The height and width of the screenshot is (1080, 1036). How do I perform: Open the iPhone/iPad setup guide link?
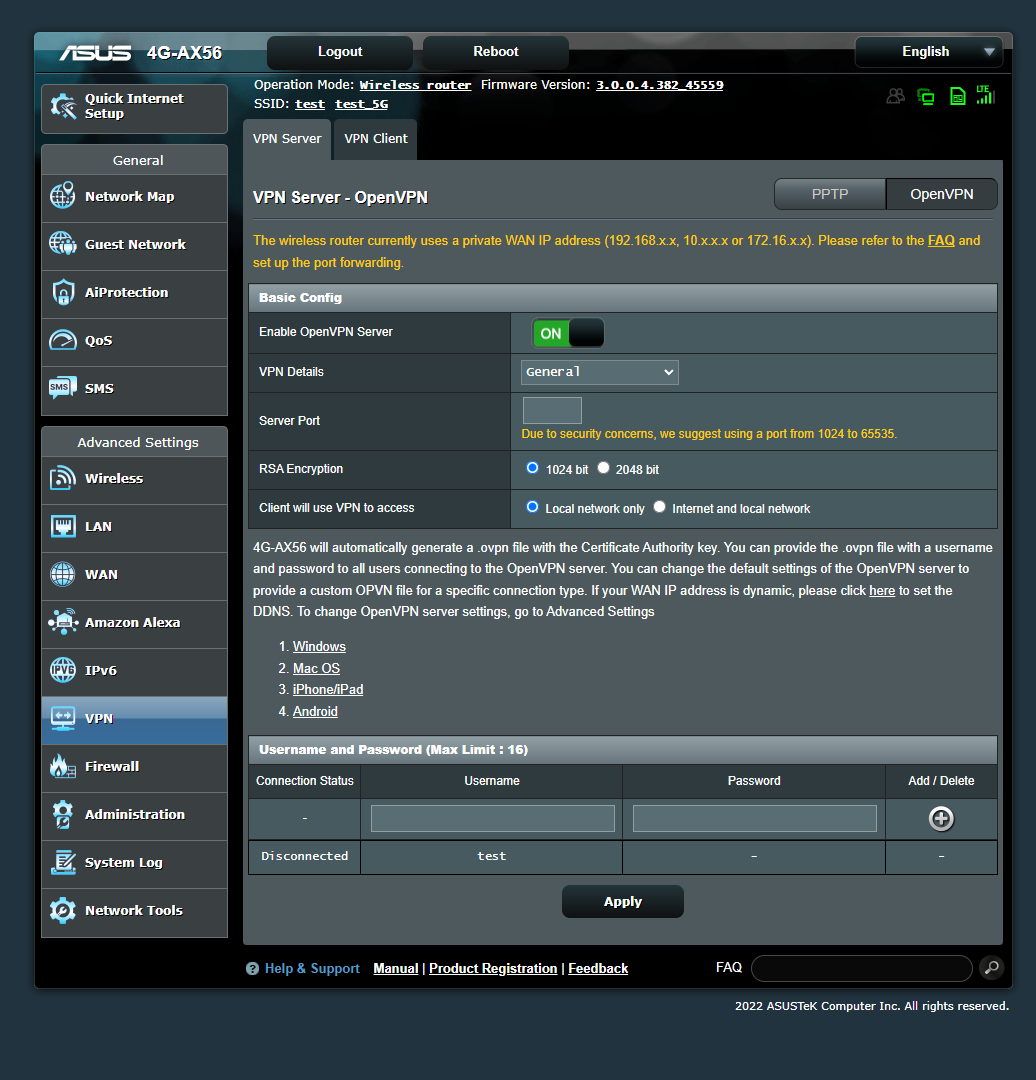pos(328,689)
